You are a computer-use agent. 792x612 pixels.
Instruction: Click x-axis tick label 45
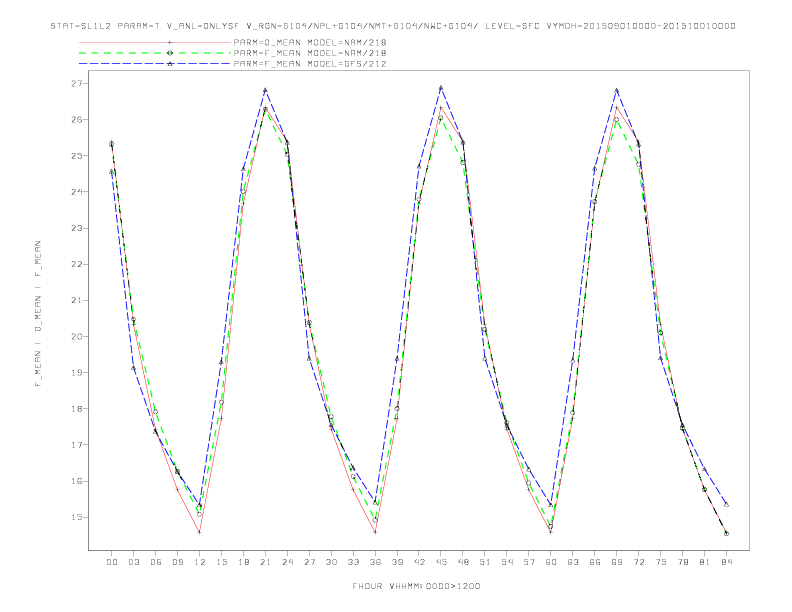(x=441, y=562)
